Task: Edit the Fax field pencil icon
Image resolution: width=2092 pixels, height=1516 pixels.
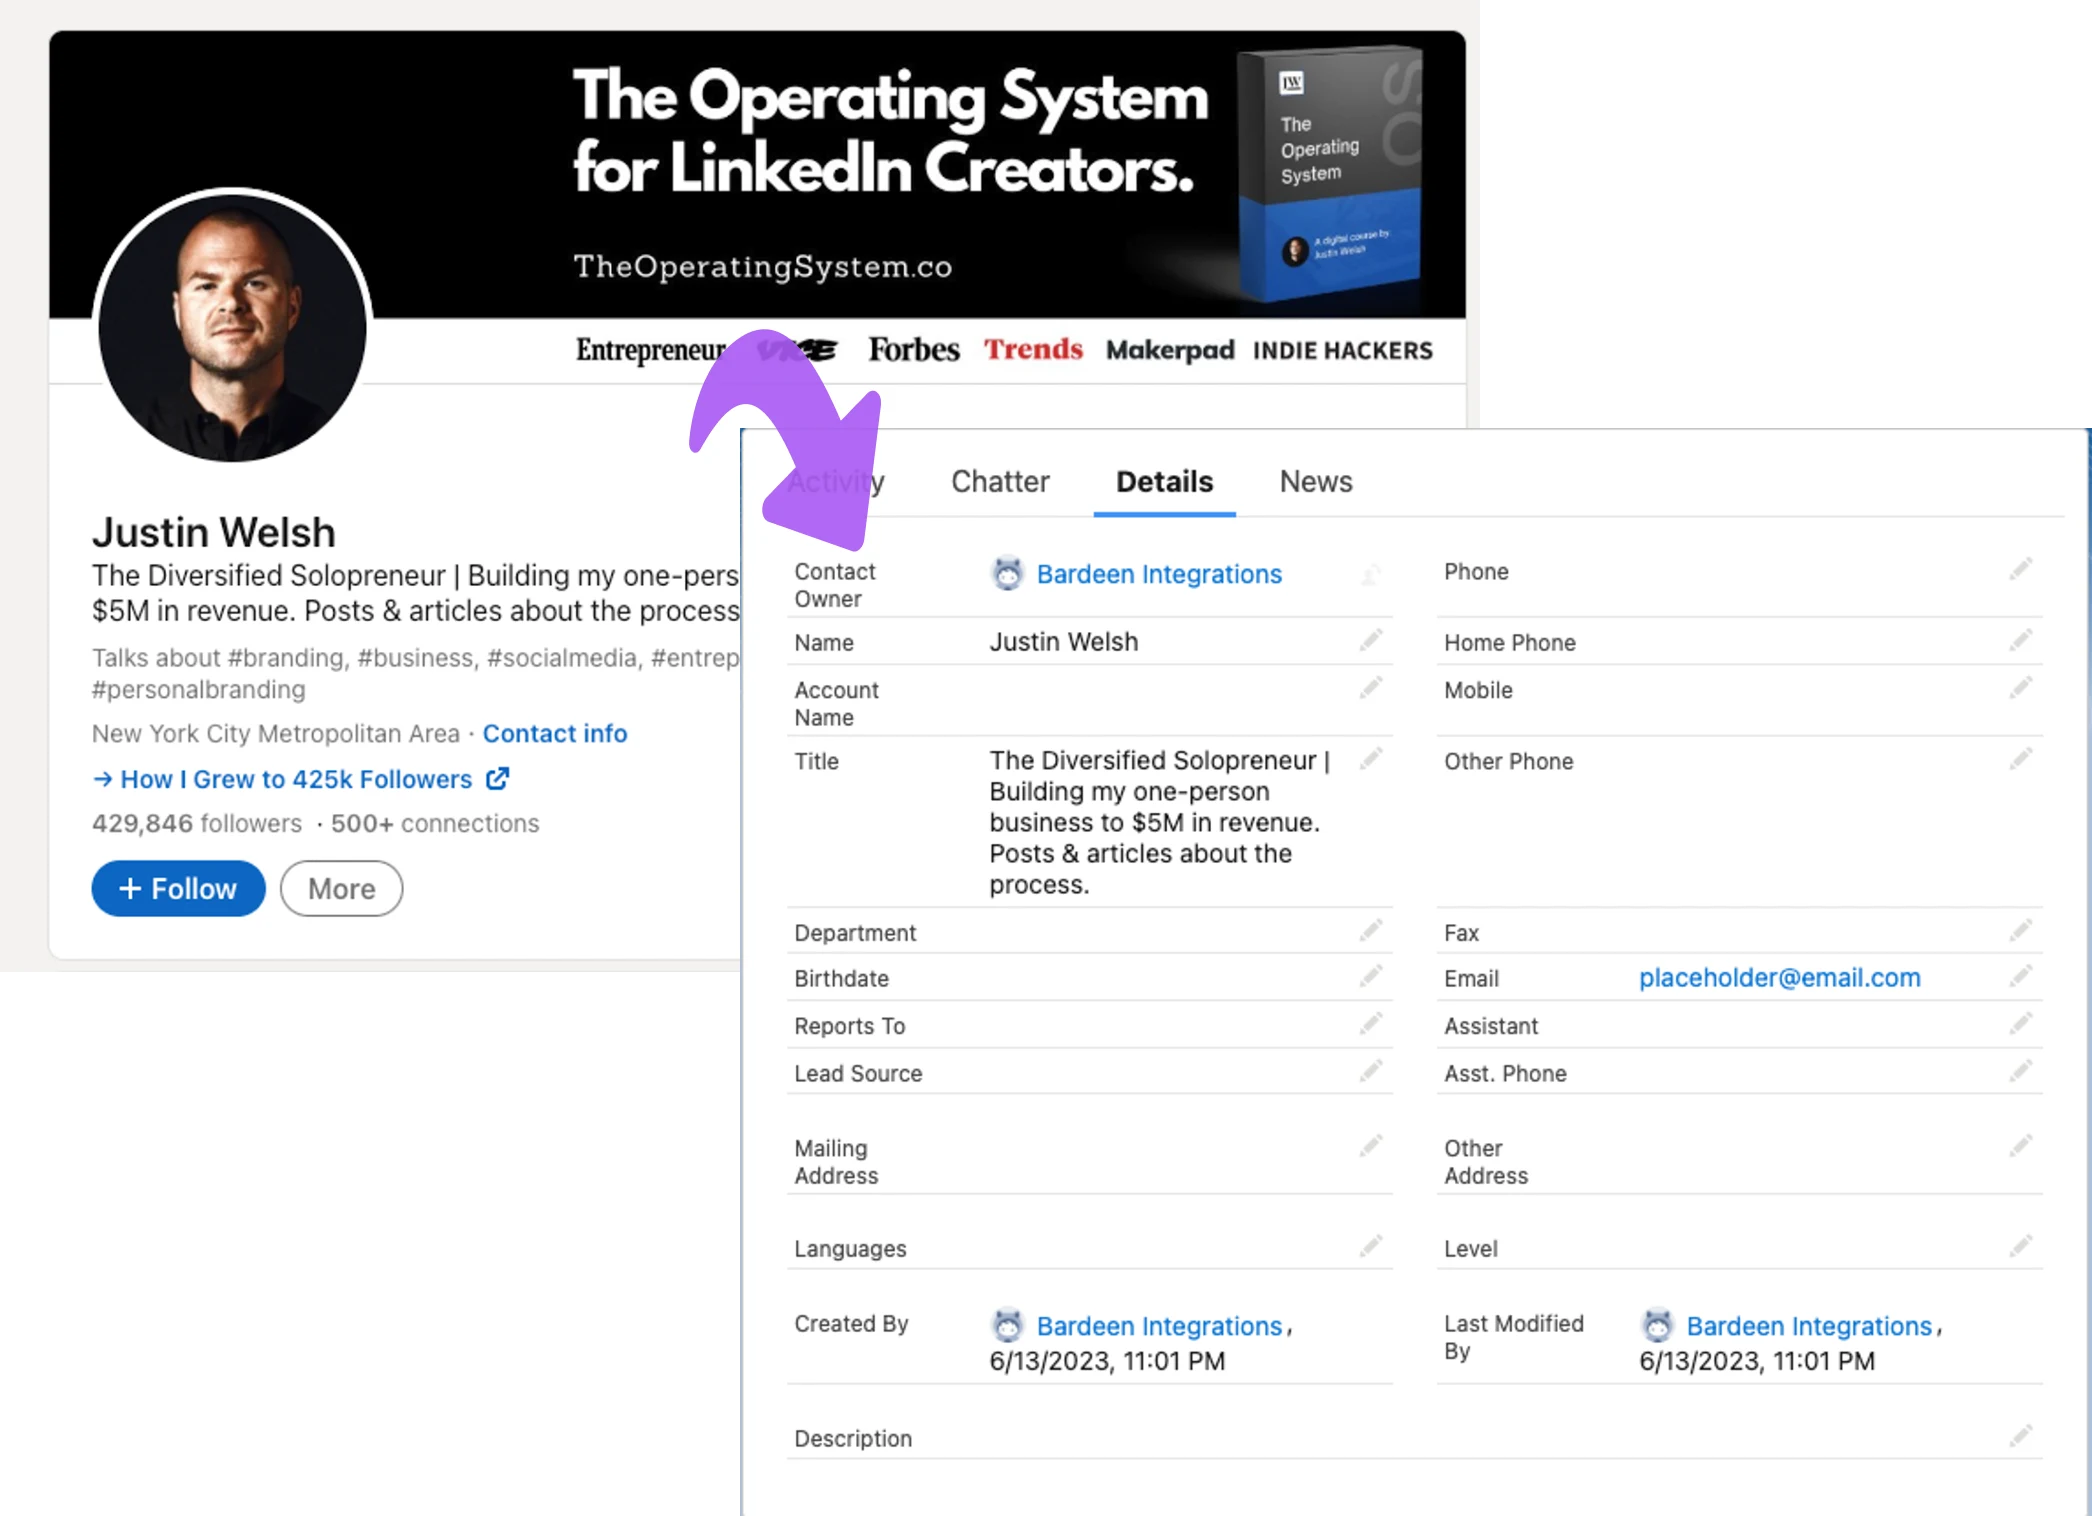Action: click(2020, 930)
